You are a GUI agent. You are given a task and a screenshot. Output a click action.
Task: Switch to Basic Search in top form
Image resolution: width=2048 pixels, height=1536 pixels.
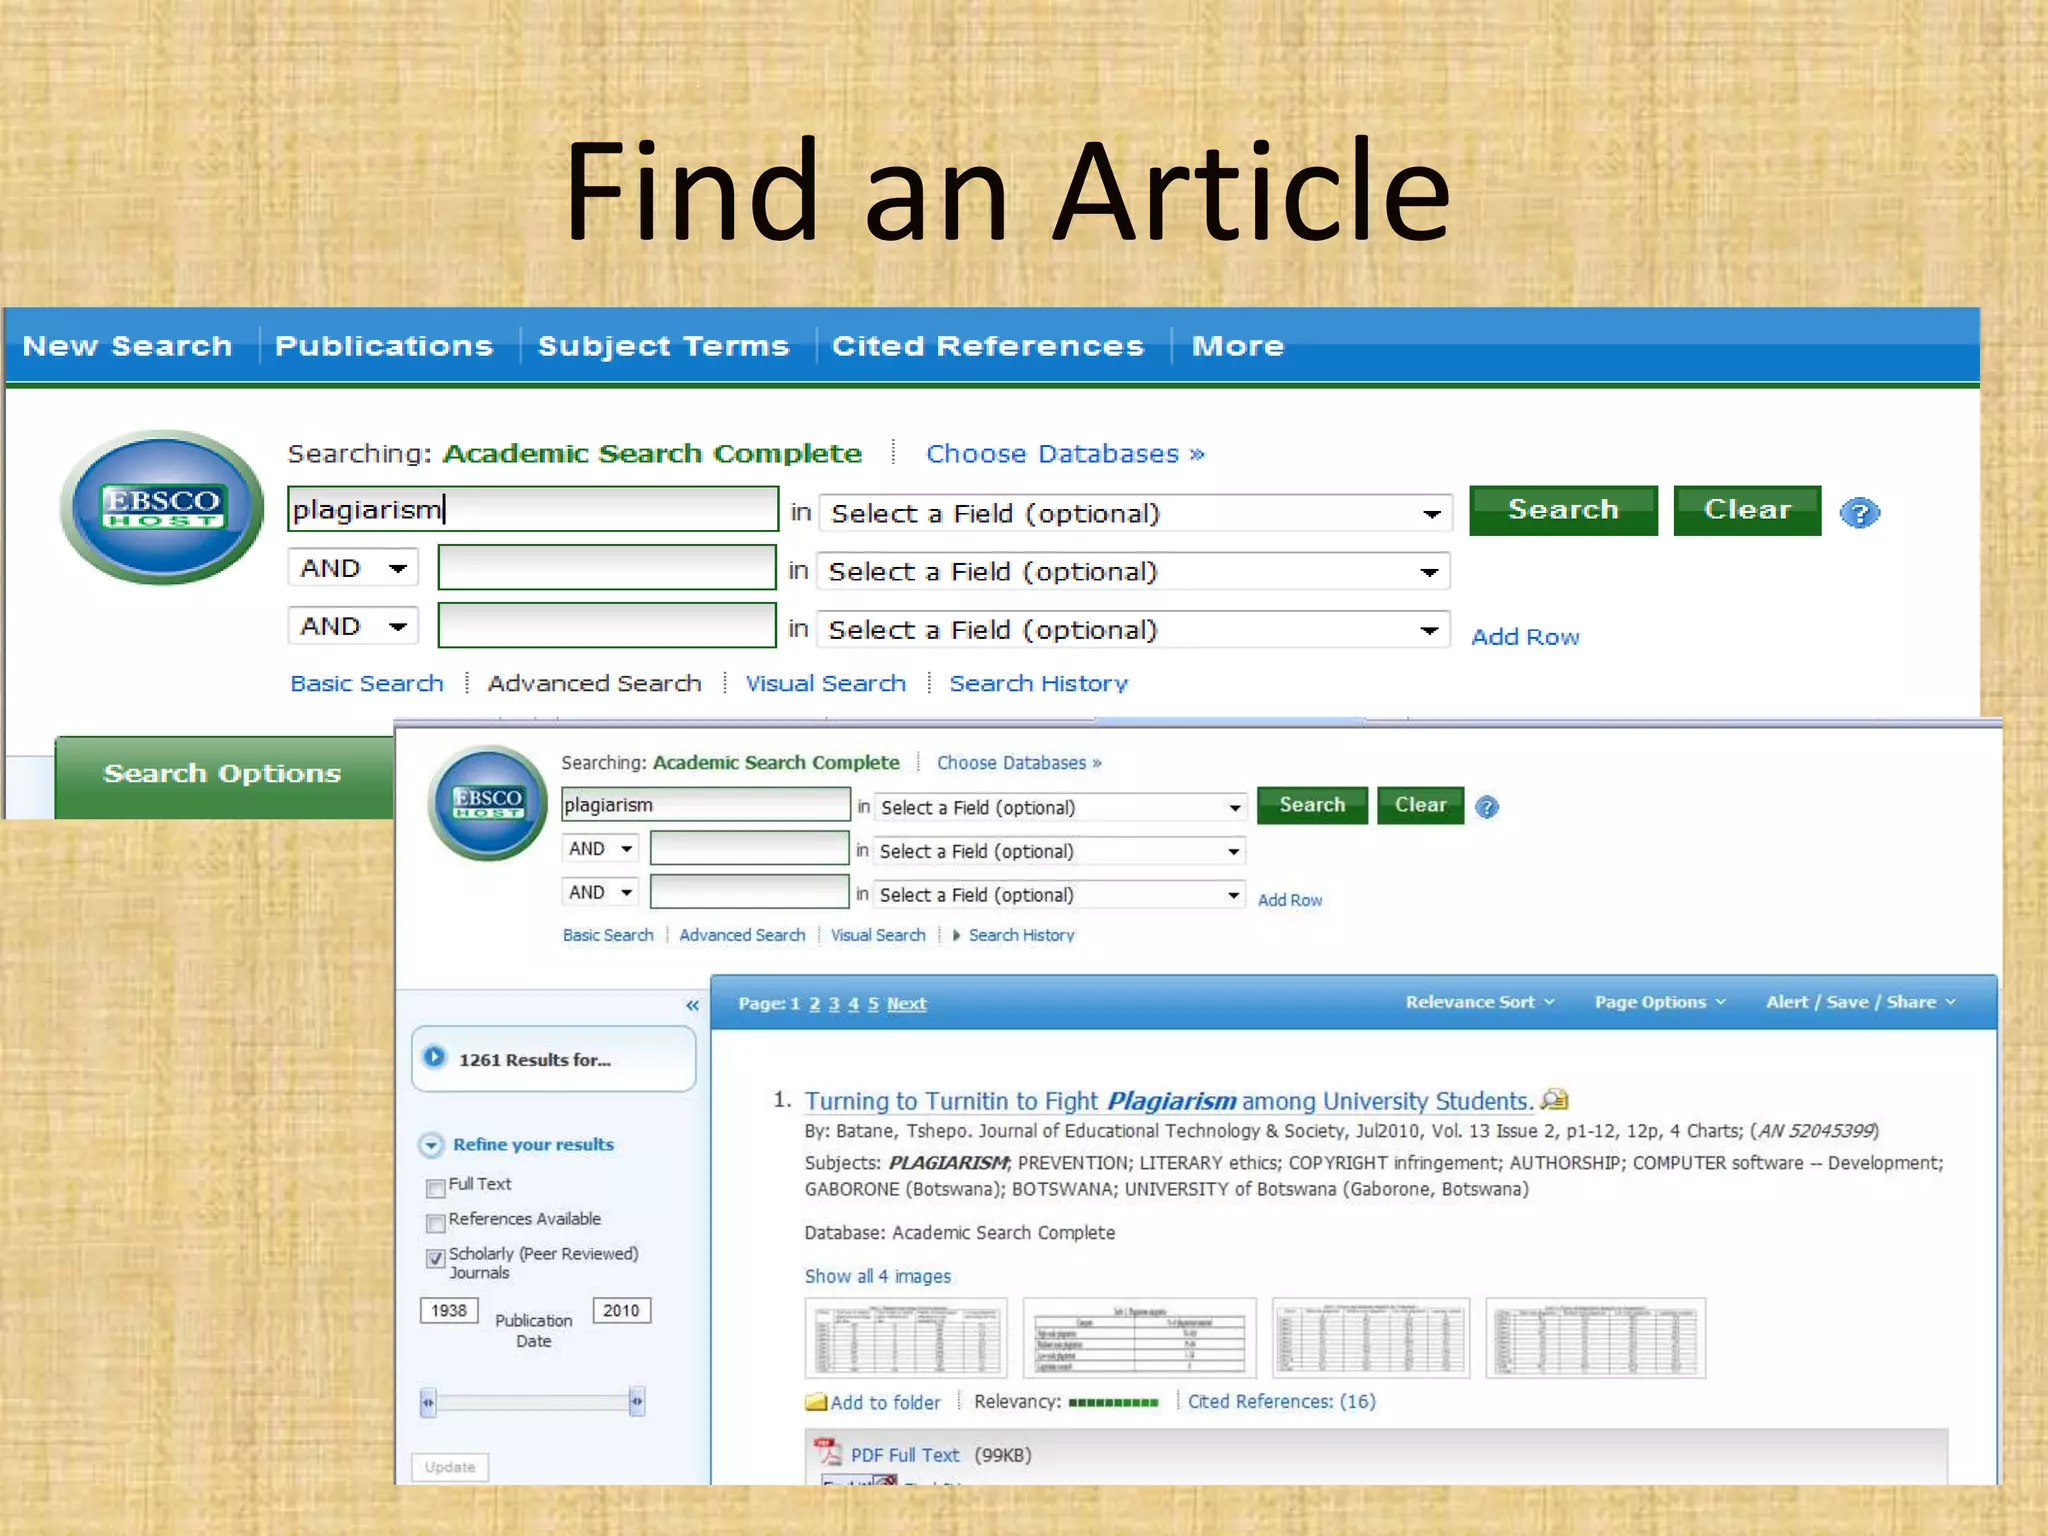point(367,683)
